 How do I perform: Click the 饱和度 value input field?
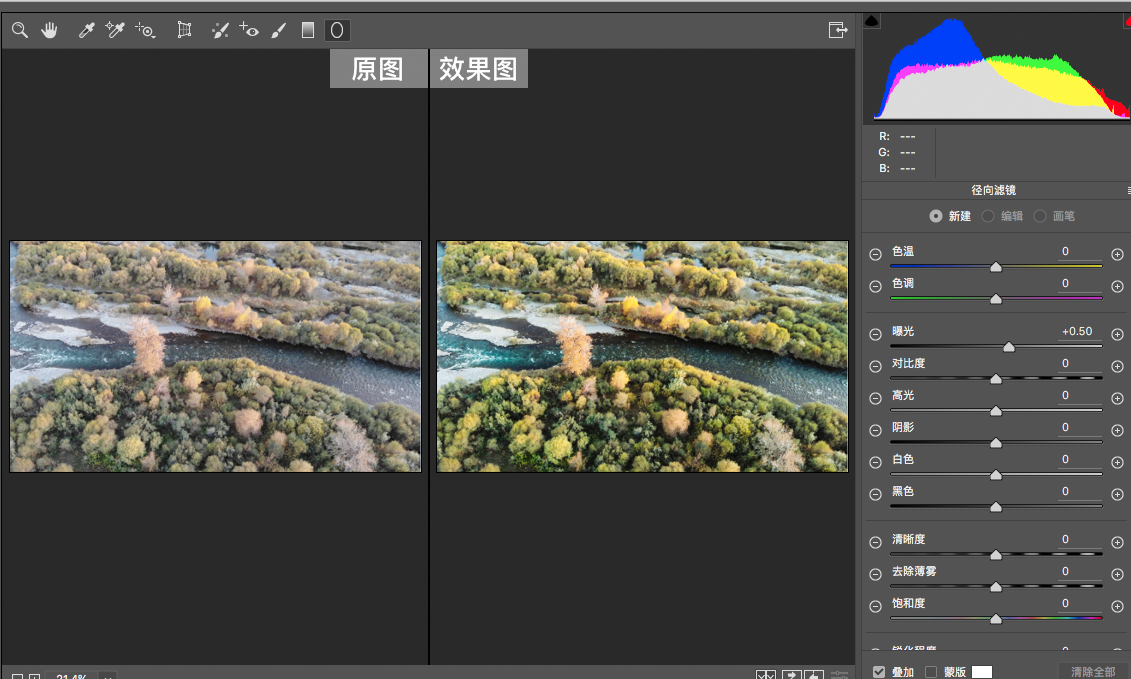[1080, 603]
